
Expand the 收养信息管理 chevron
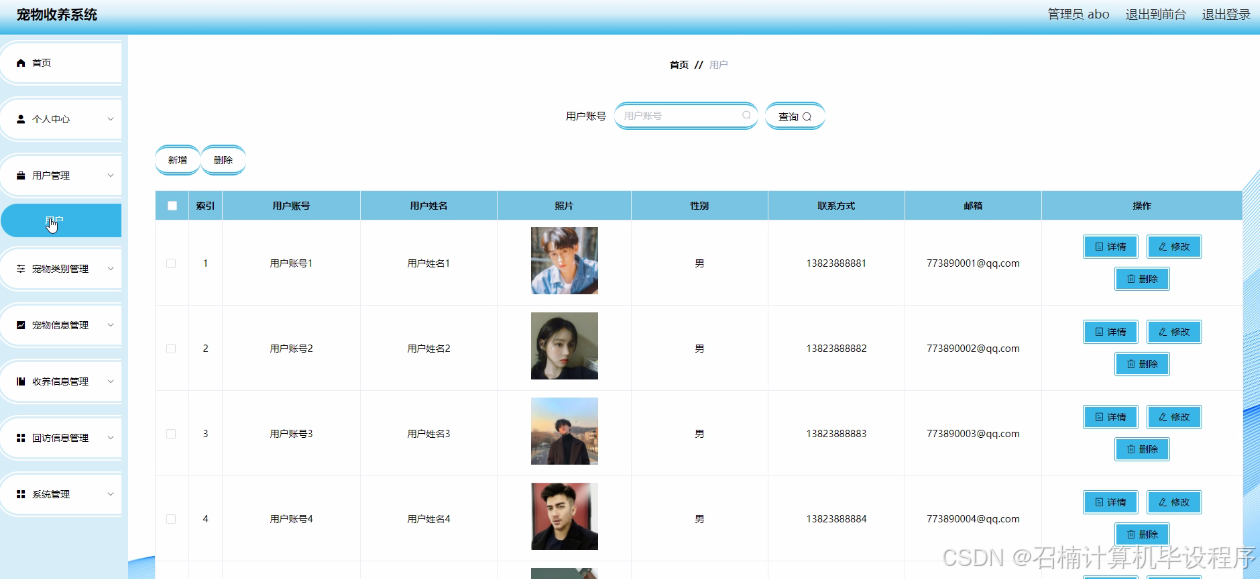tap(110, 382)
